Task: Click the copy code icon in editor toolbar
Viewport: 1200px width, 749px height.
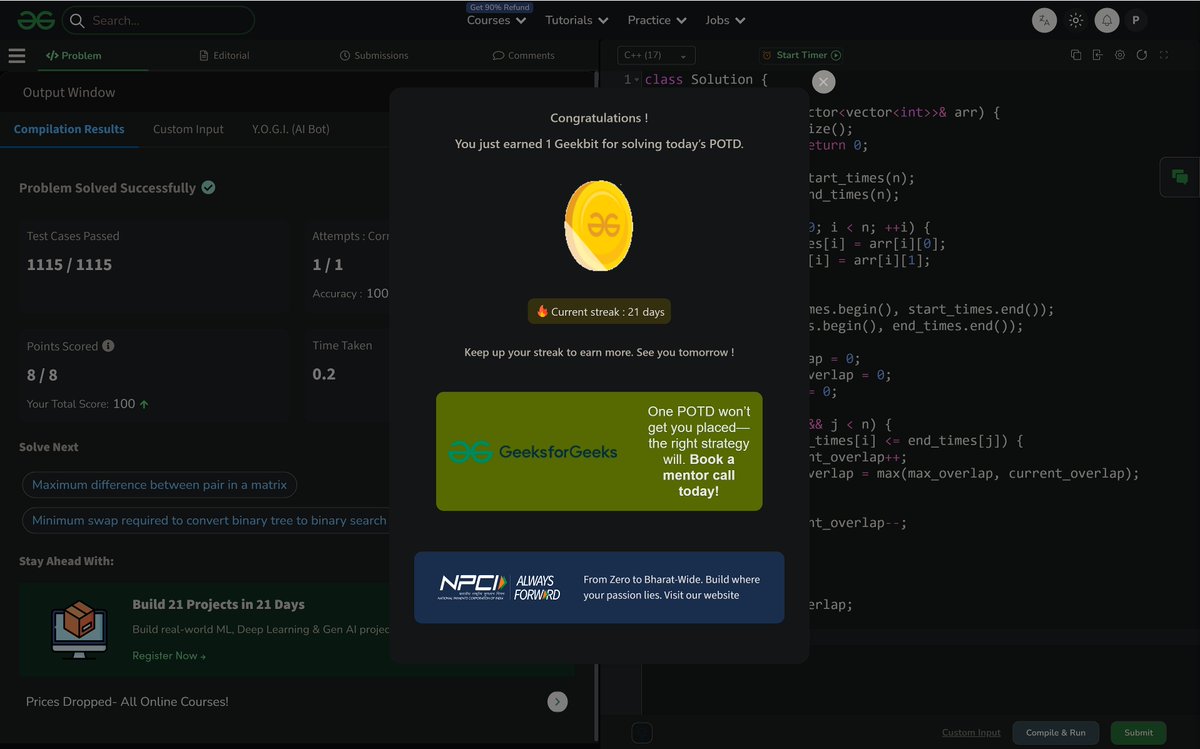Action: click(1076, 55)
